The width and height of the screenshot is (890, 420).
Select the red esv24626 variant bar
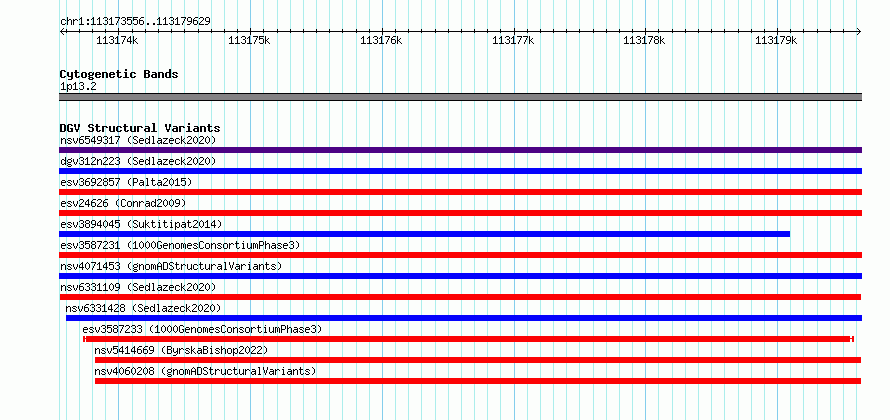click(460, 213)
